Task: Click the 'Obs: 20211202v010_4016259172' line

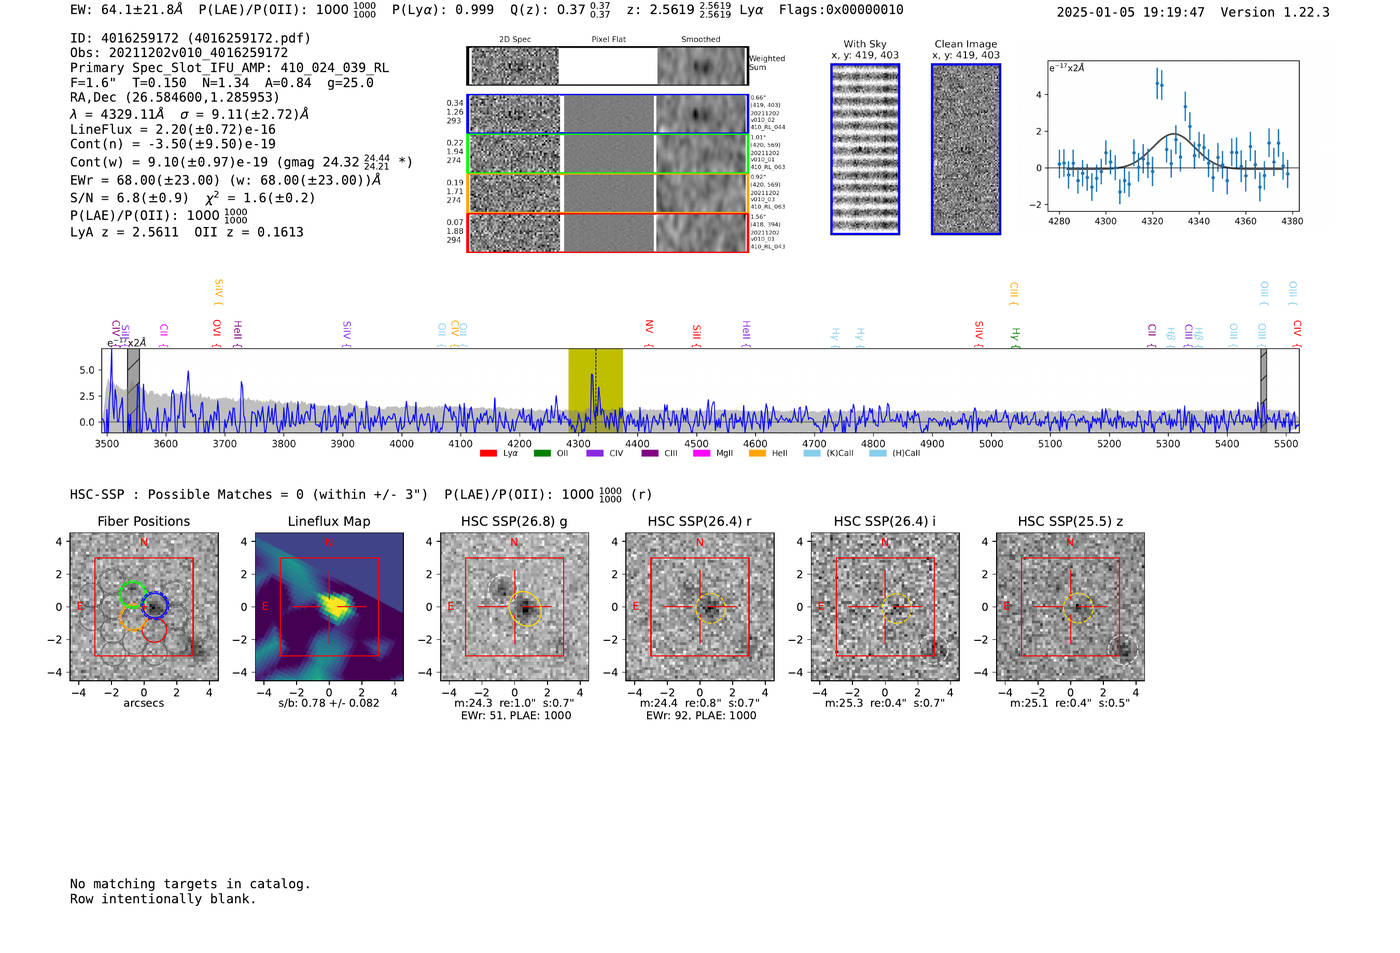Action: pyautogui.click(x=179, y=53)
